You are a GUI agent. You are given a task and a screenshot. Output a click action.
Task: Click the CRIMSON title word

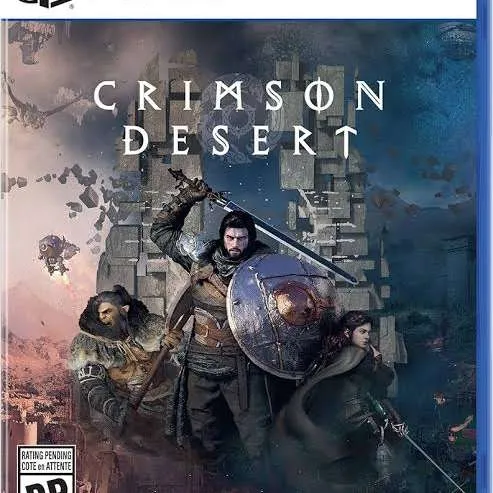(239, 95)
